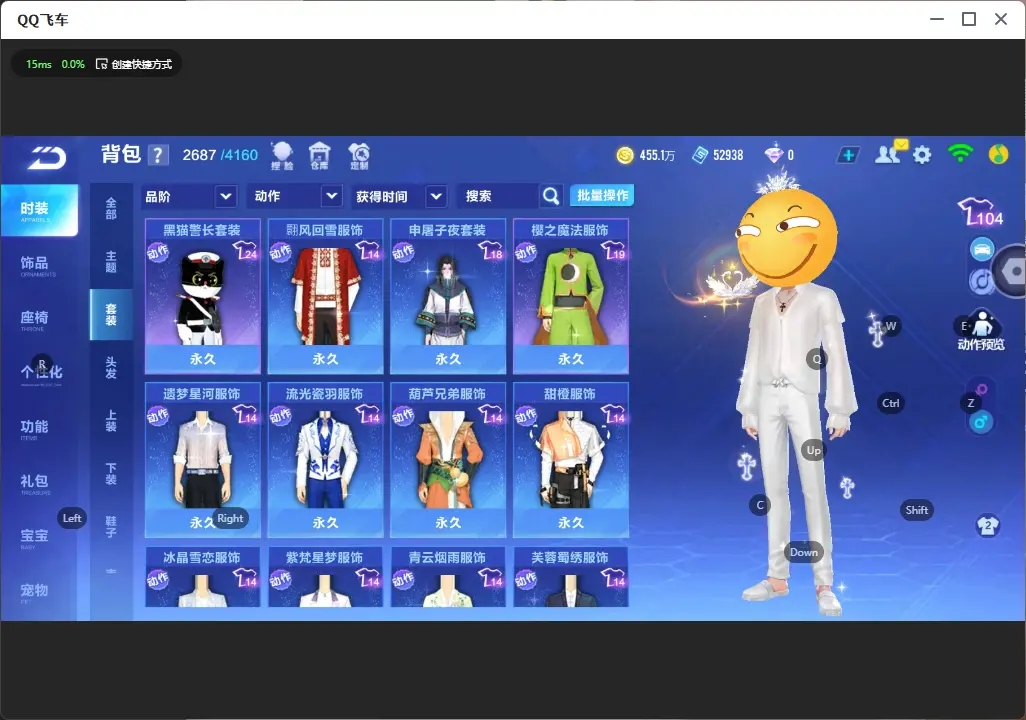Screen dimensions: 1026x720
Task: Switch to the male gender symbol
Action: pyautogui.click(x=980, y=422)
